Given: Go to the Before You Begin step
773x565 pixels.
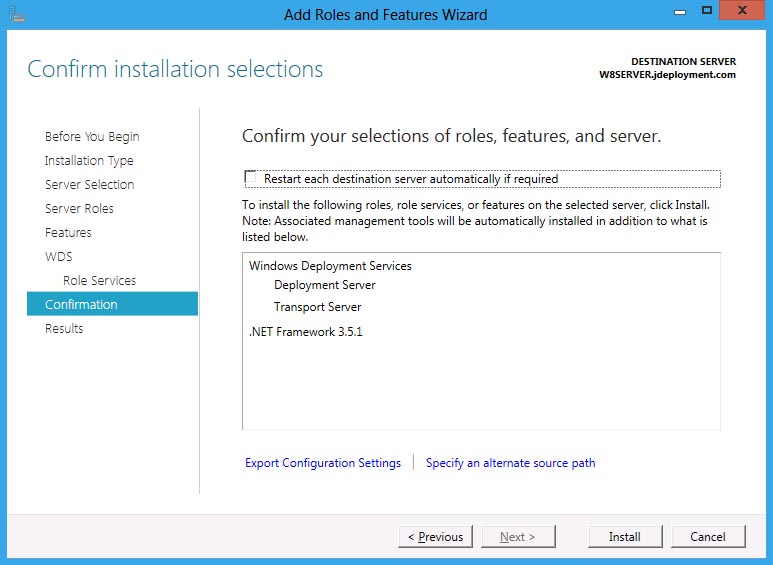Looking at the screenshot, I should coord(92,137).
